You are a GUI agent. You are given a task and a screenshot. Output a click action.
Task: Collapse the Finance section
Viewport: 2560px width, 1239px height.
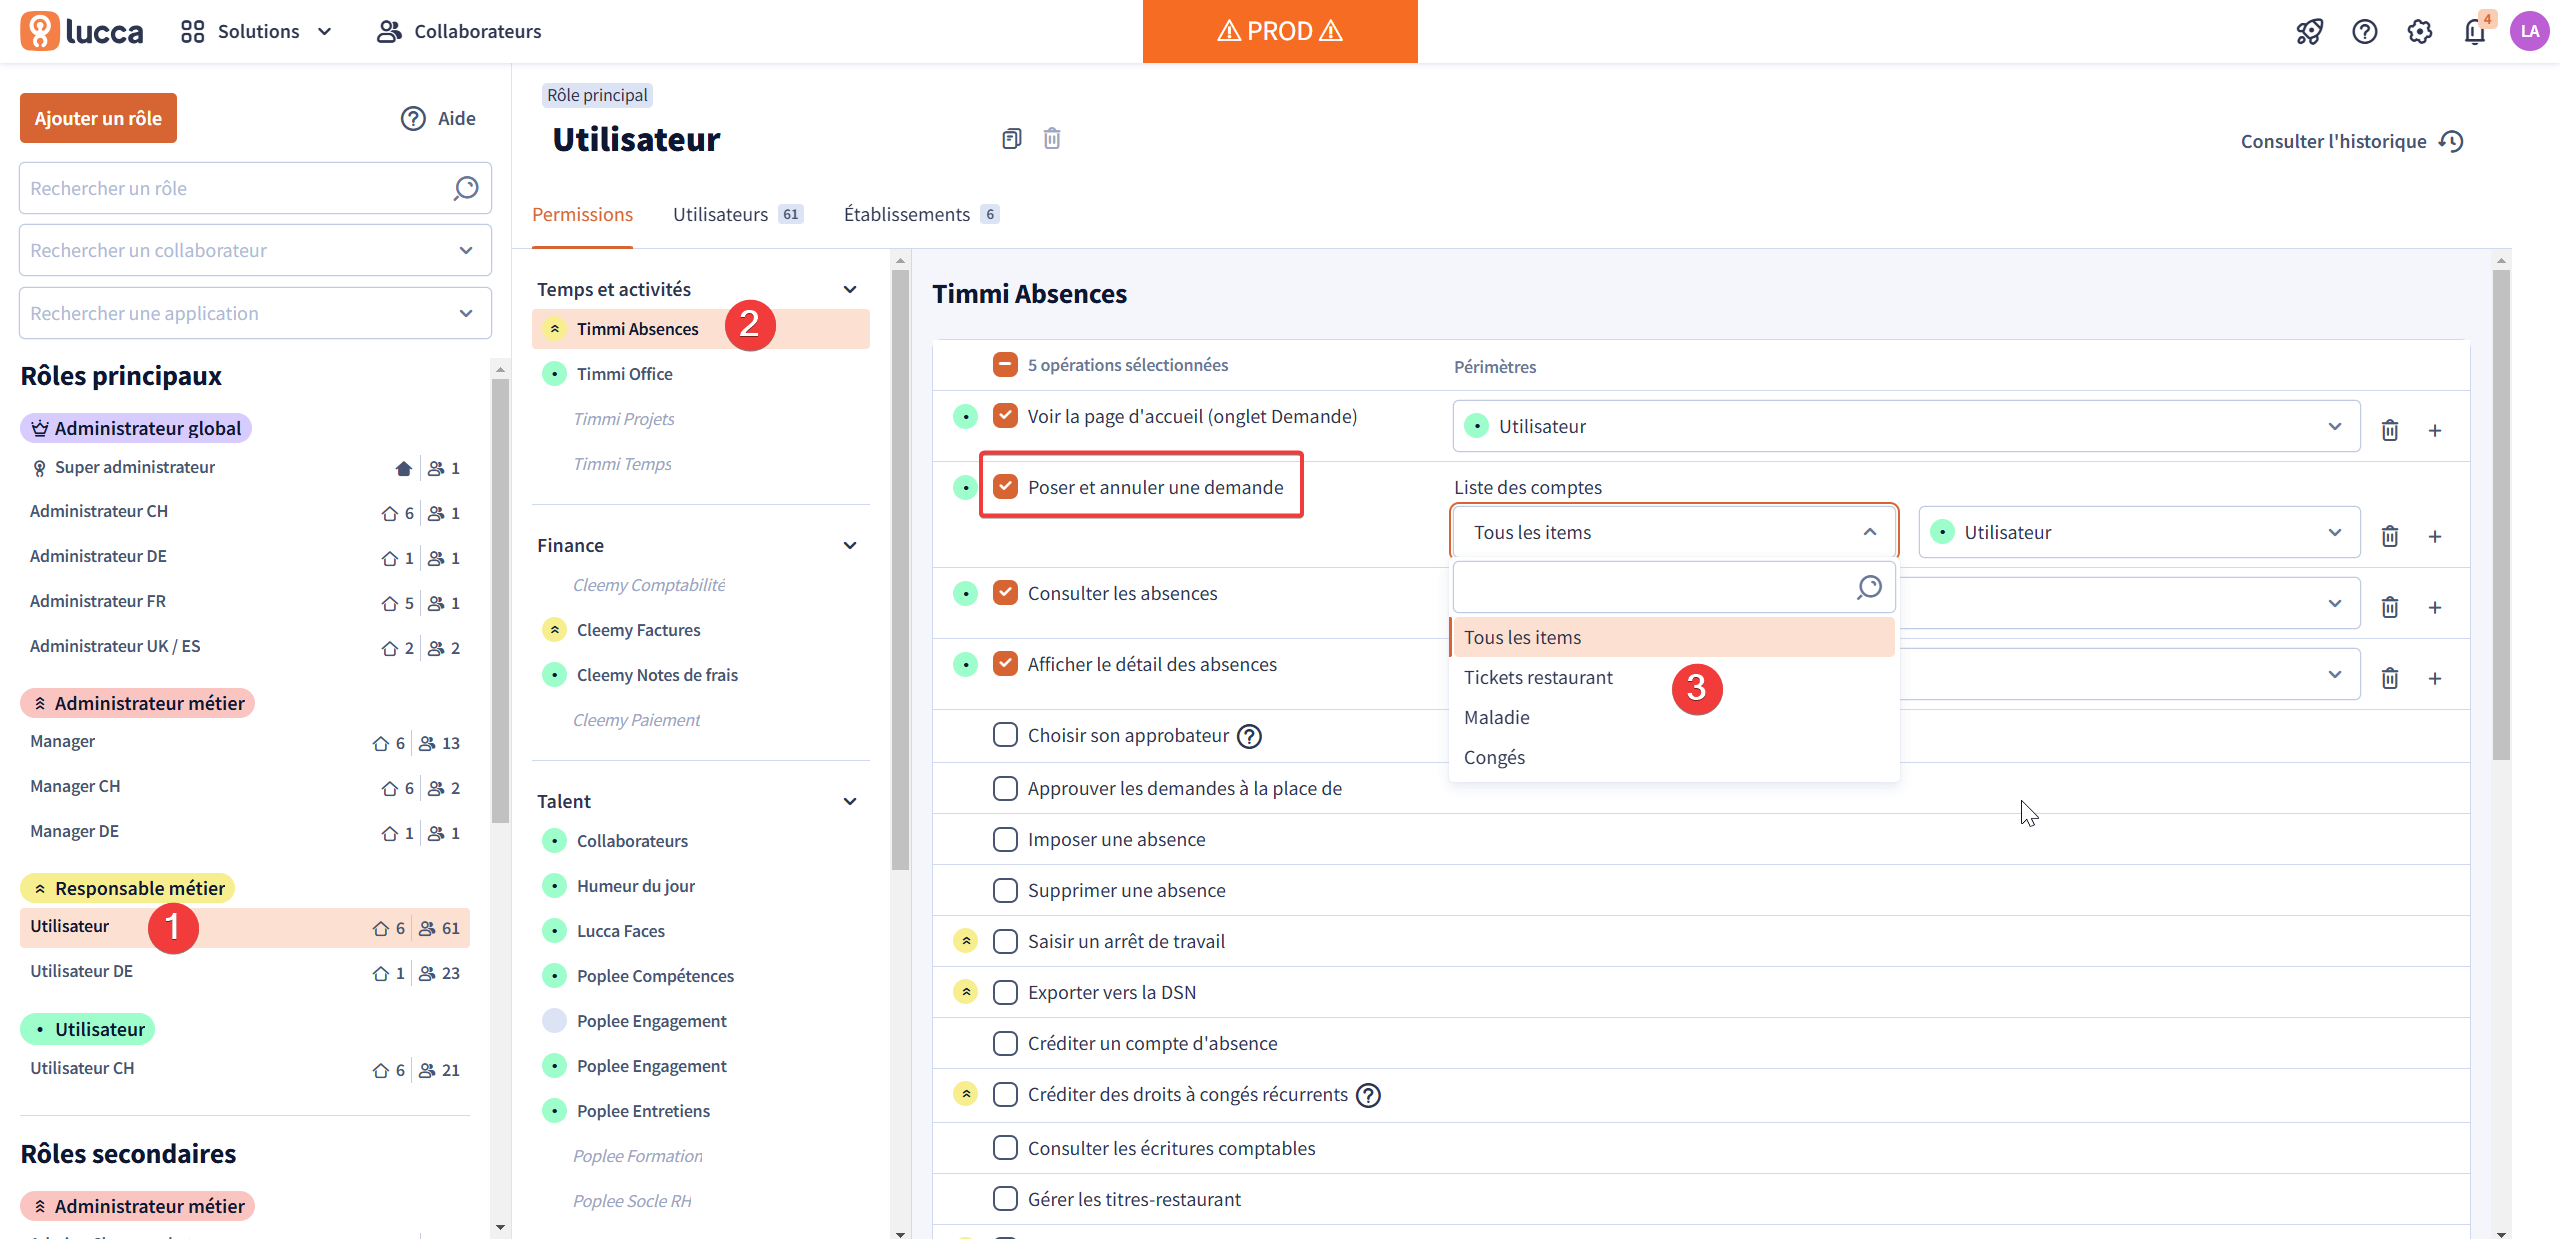[850, 545]
